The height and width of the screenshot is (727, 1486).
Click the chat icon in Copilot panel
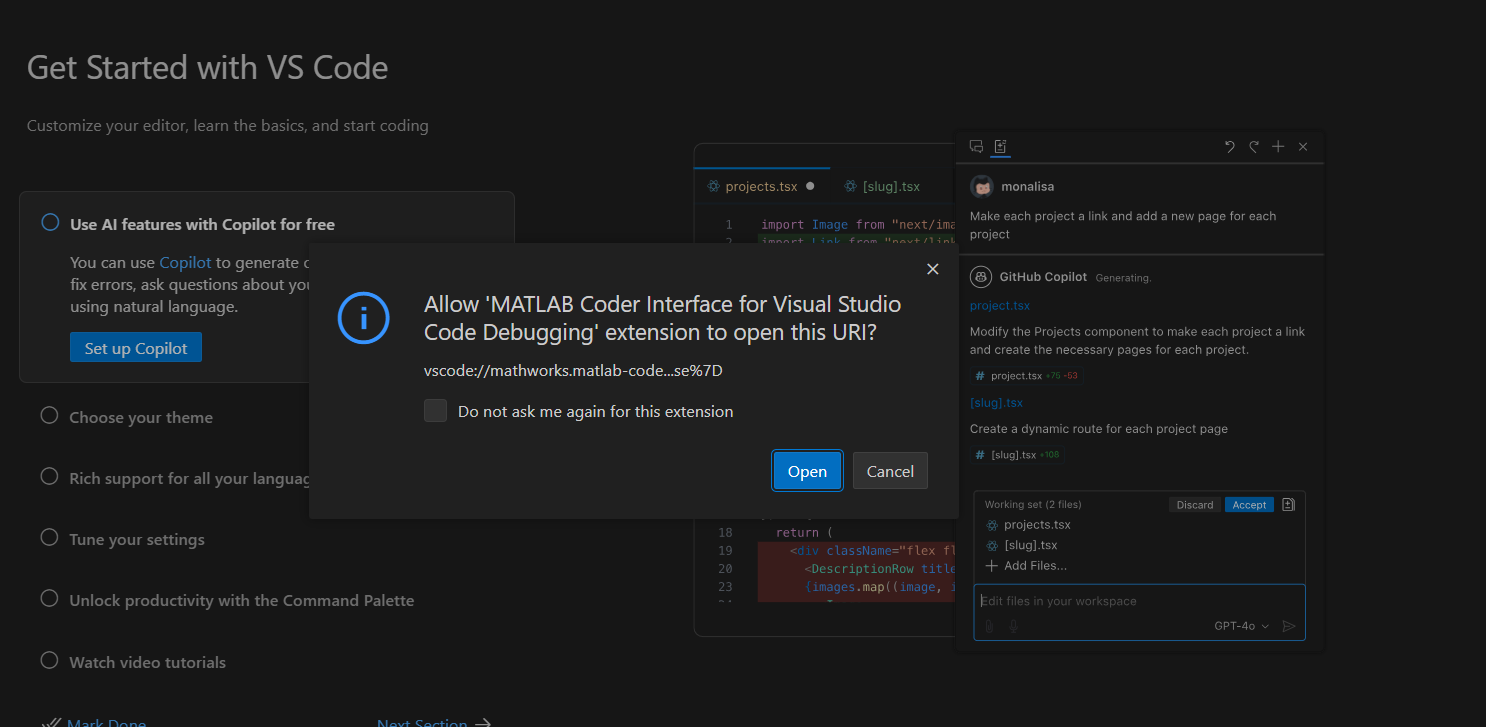click(x=977, y=147)
